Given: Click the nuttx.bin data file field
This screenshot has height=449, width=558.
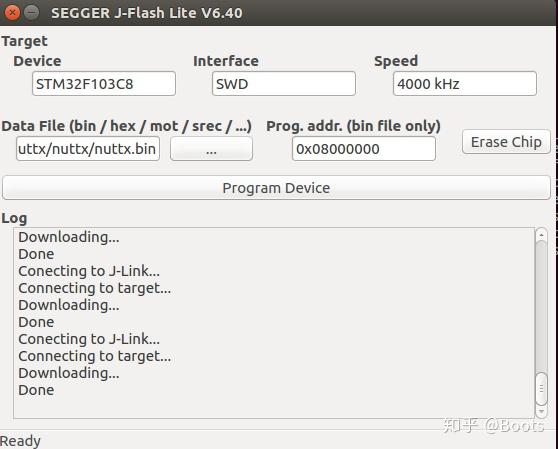Looking at the screenshot, I should (x=88, y=149).
